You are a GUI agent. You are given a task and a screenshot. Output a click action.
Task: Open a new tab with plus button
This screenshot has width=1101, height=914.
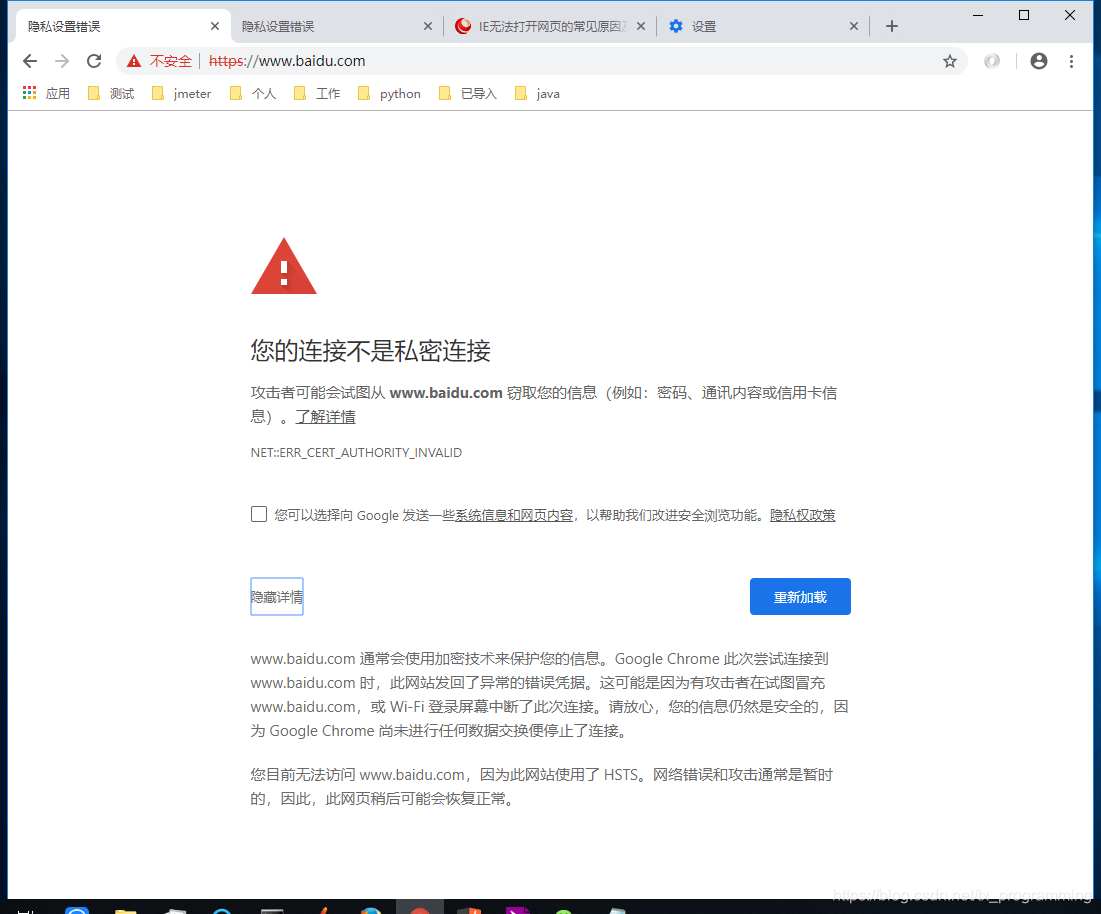(x=892, y=26)
